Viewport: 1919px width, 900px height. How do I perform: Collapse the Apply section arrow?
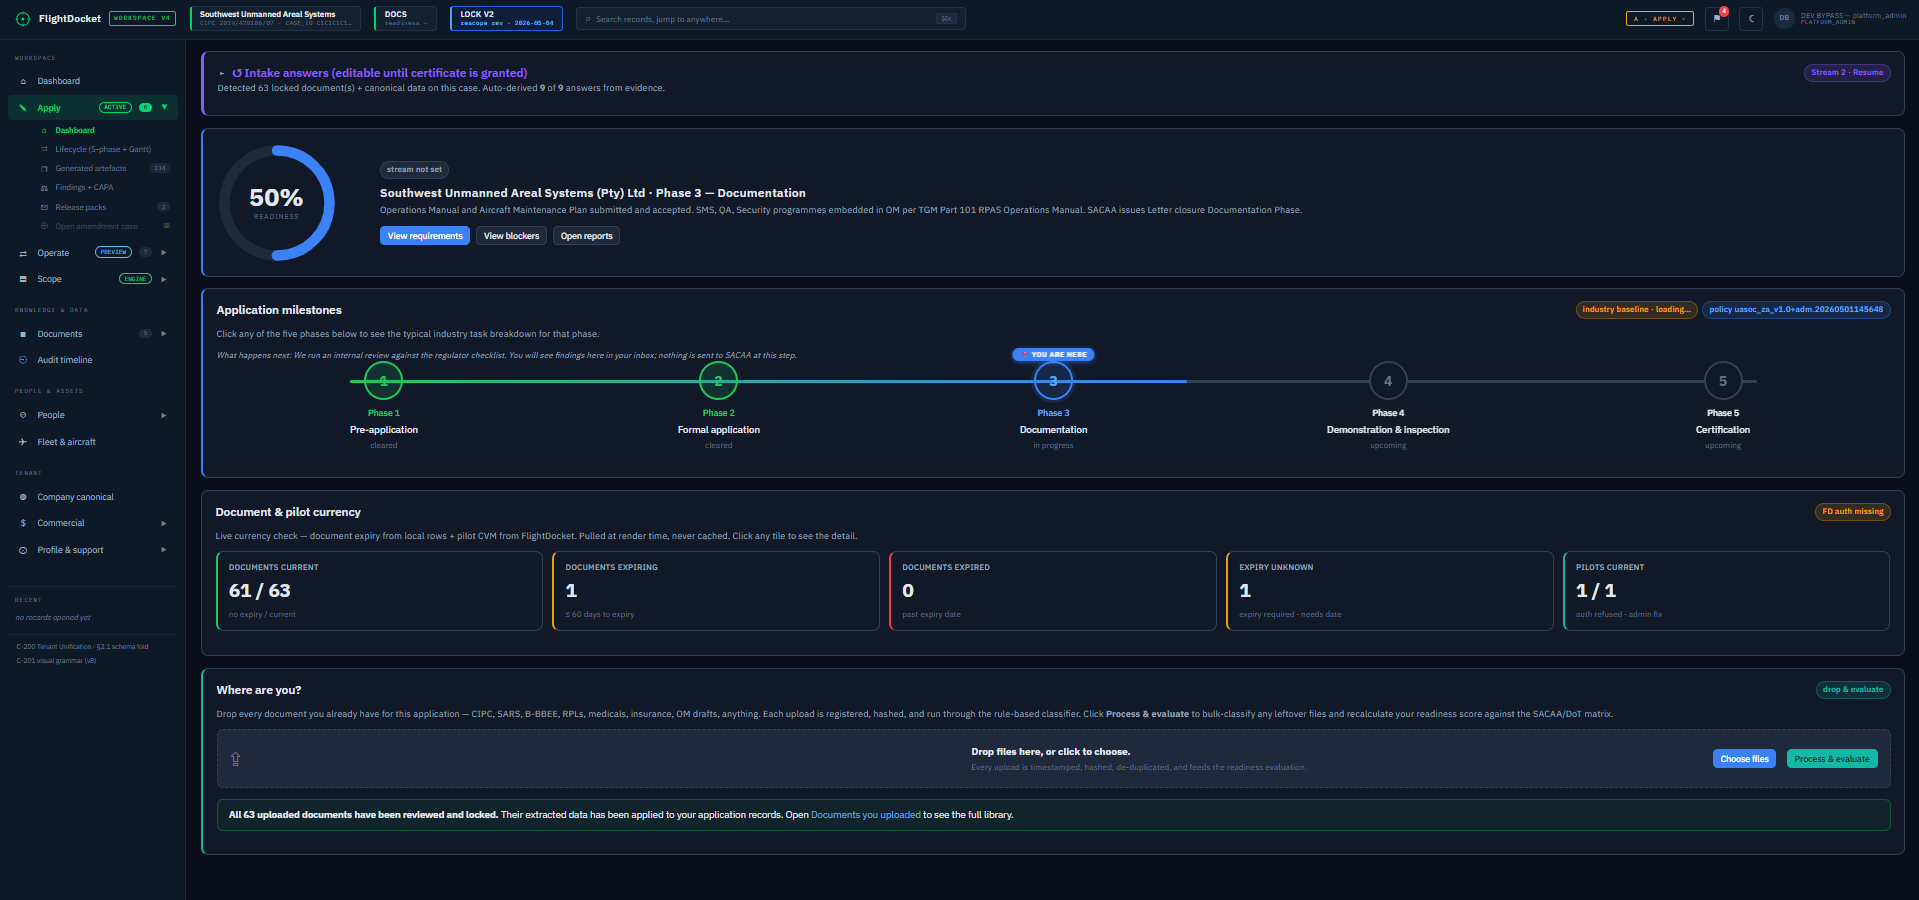(x=164, y=107)
